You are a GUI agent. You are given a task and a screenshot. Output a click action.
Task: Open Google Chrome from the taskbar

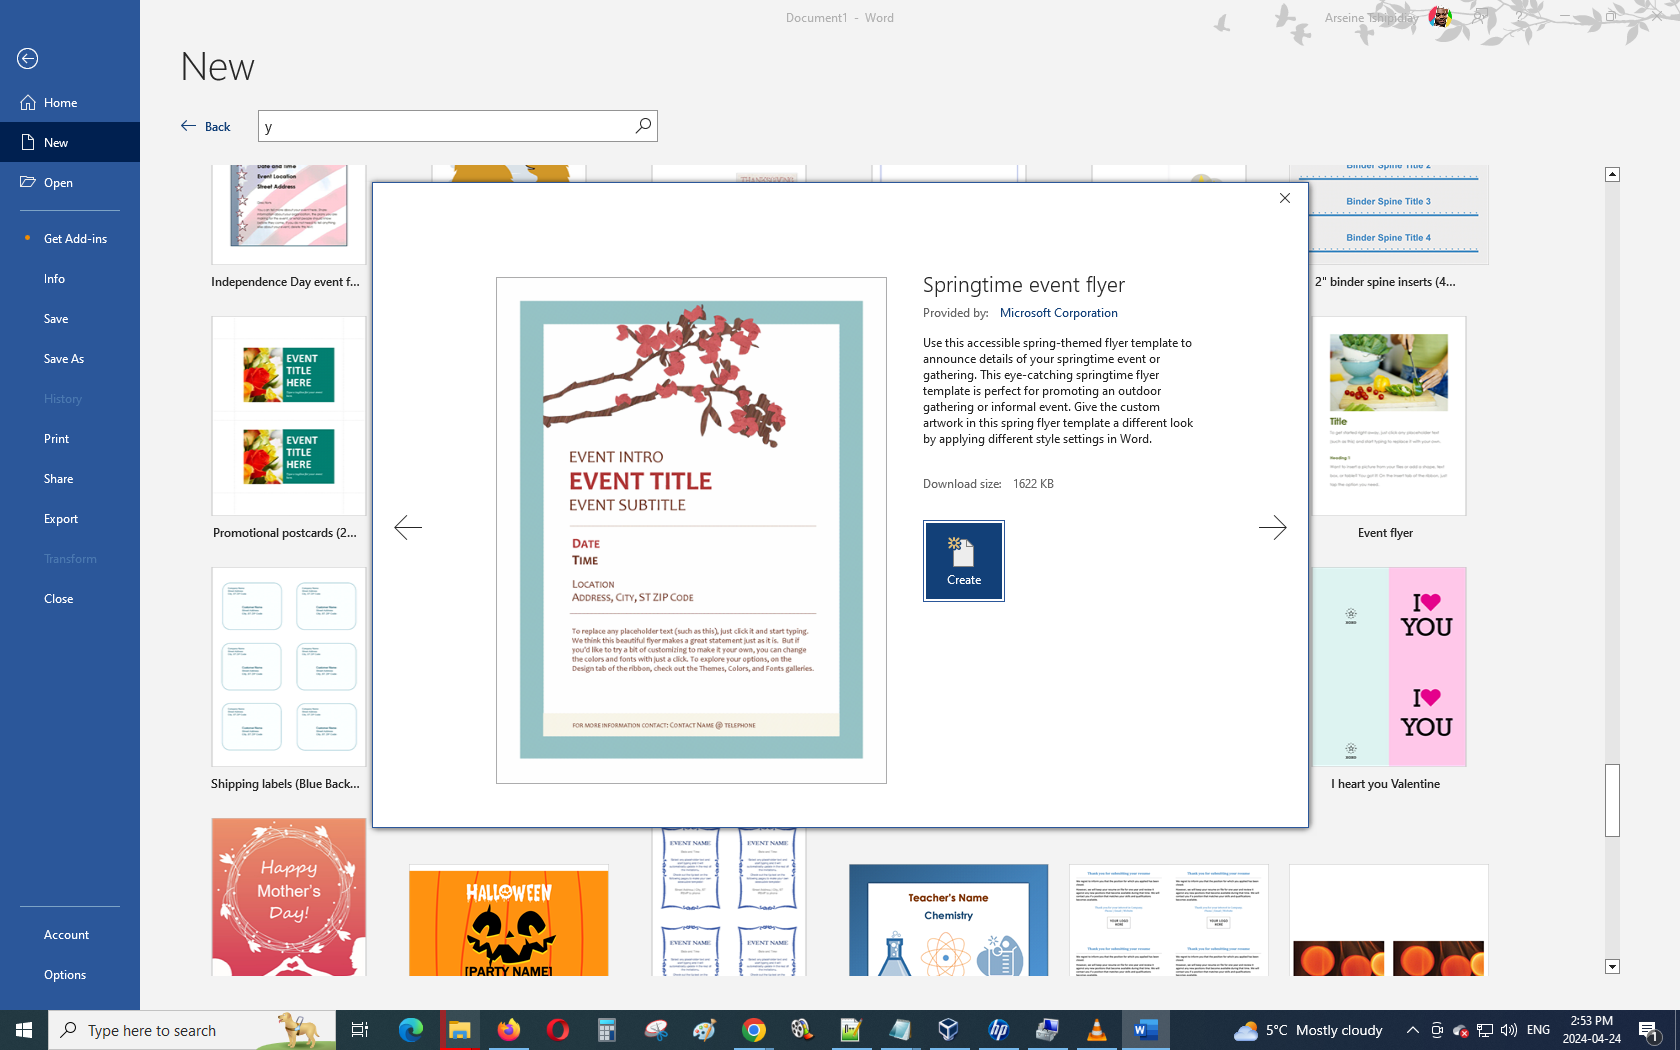[x=753, y=1030]
